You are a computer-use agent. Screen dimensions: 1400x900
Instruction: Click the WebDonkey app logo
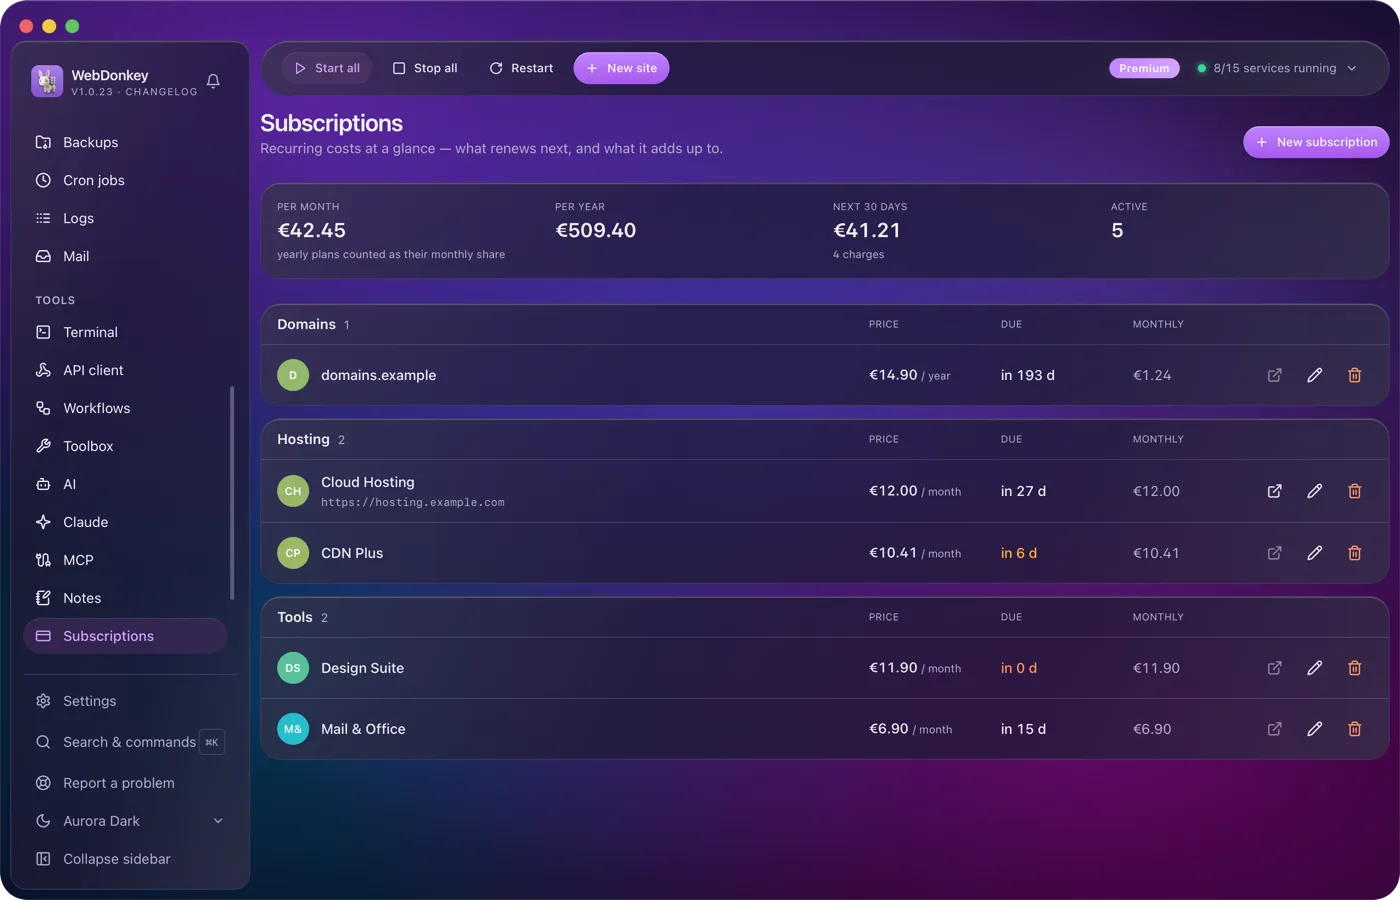pyautogui.click(x=47, y=81)
